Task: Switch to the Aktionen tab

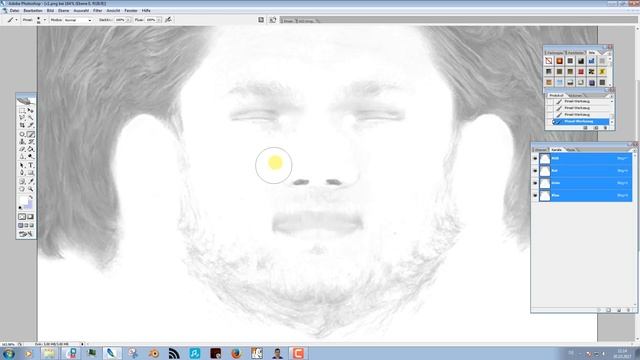Action: [x=576, y=96]
